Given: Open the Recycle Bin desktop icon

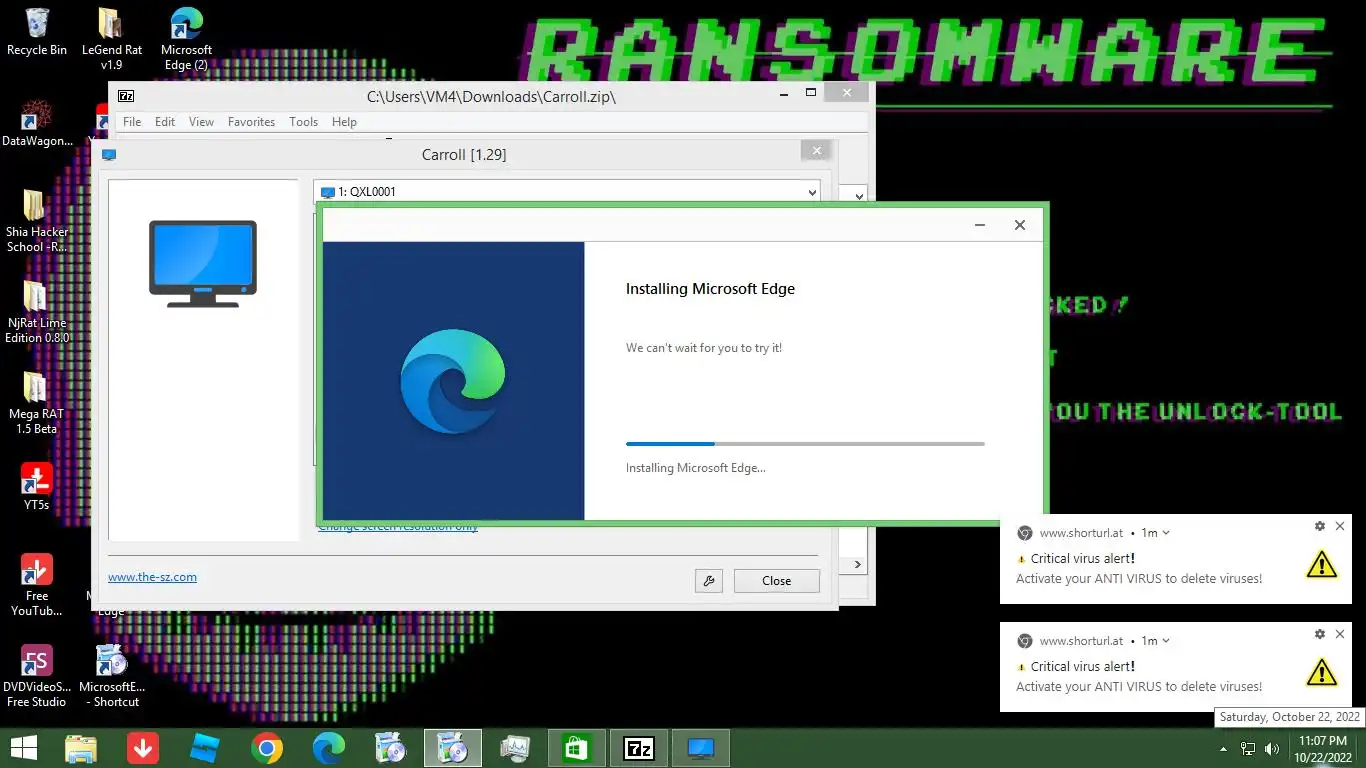Looking at the screenshot, I should point(37,32).
